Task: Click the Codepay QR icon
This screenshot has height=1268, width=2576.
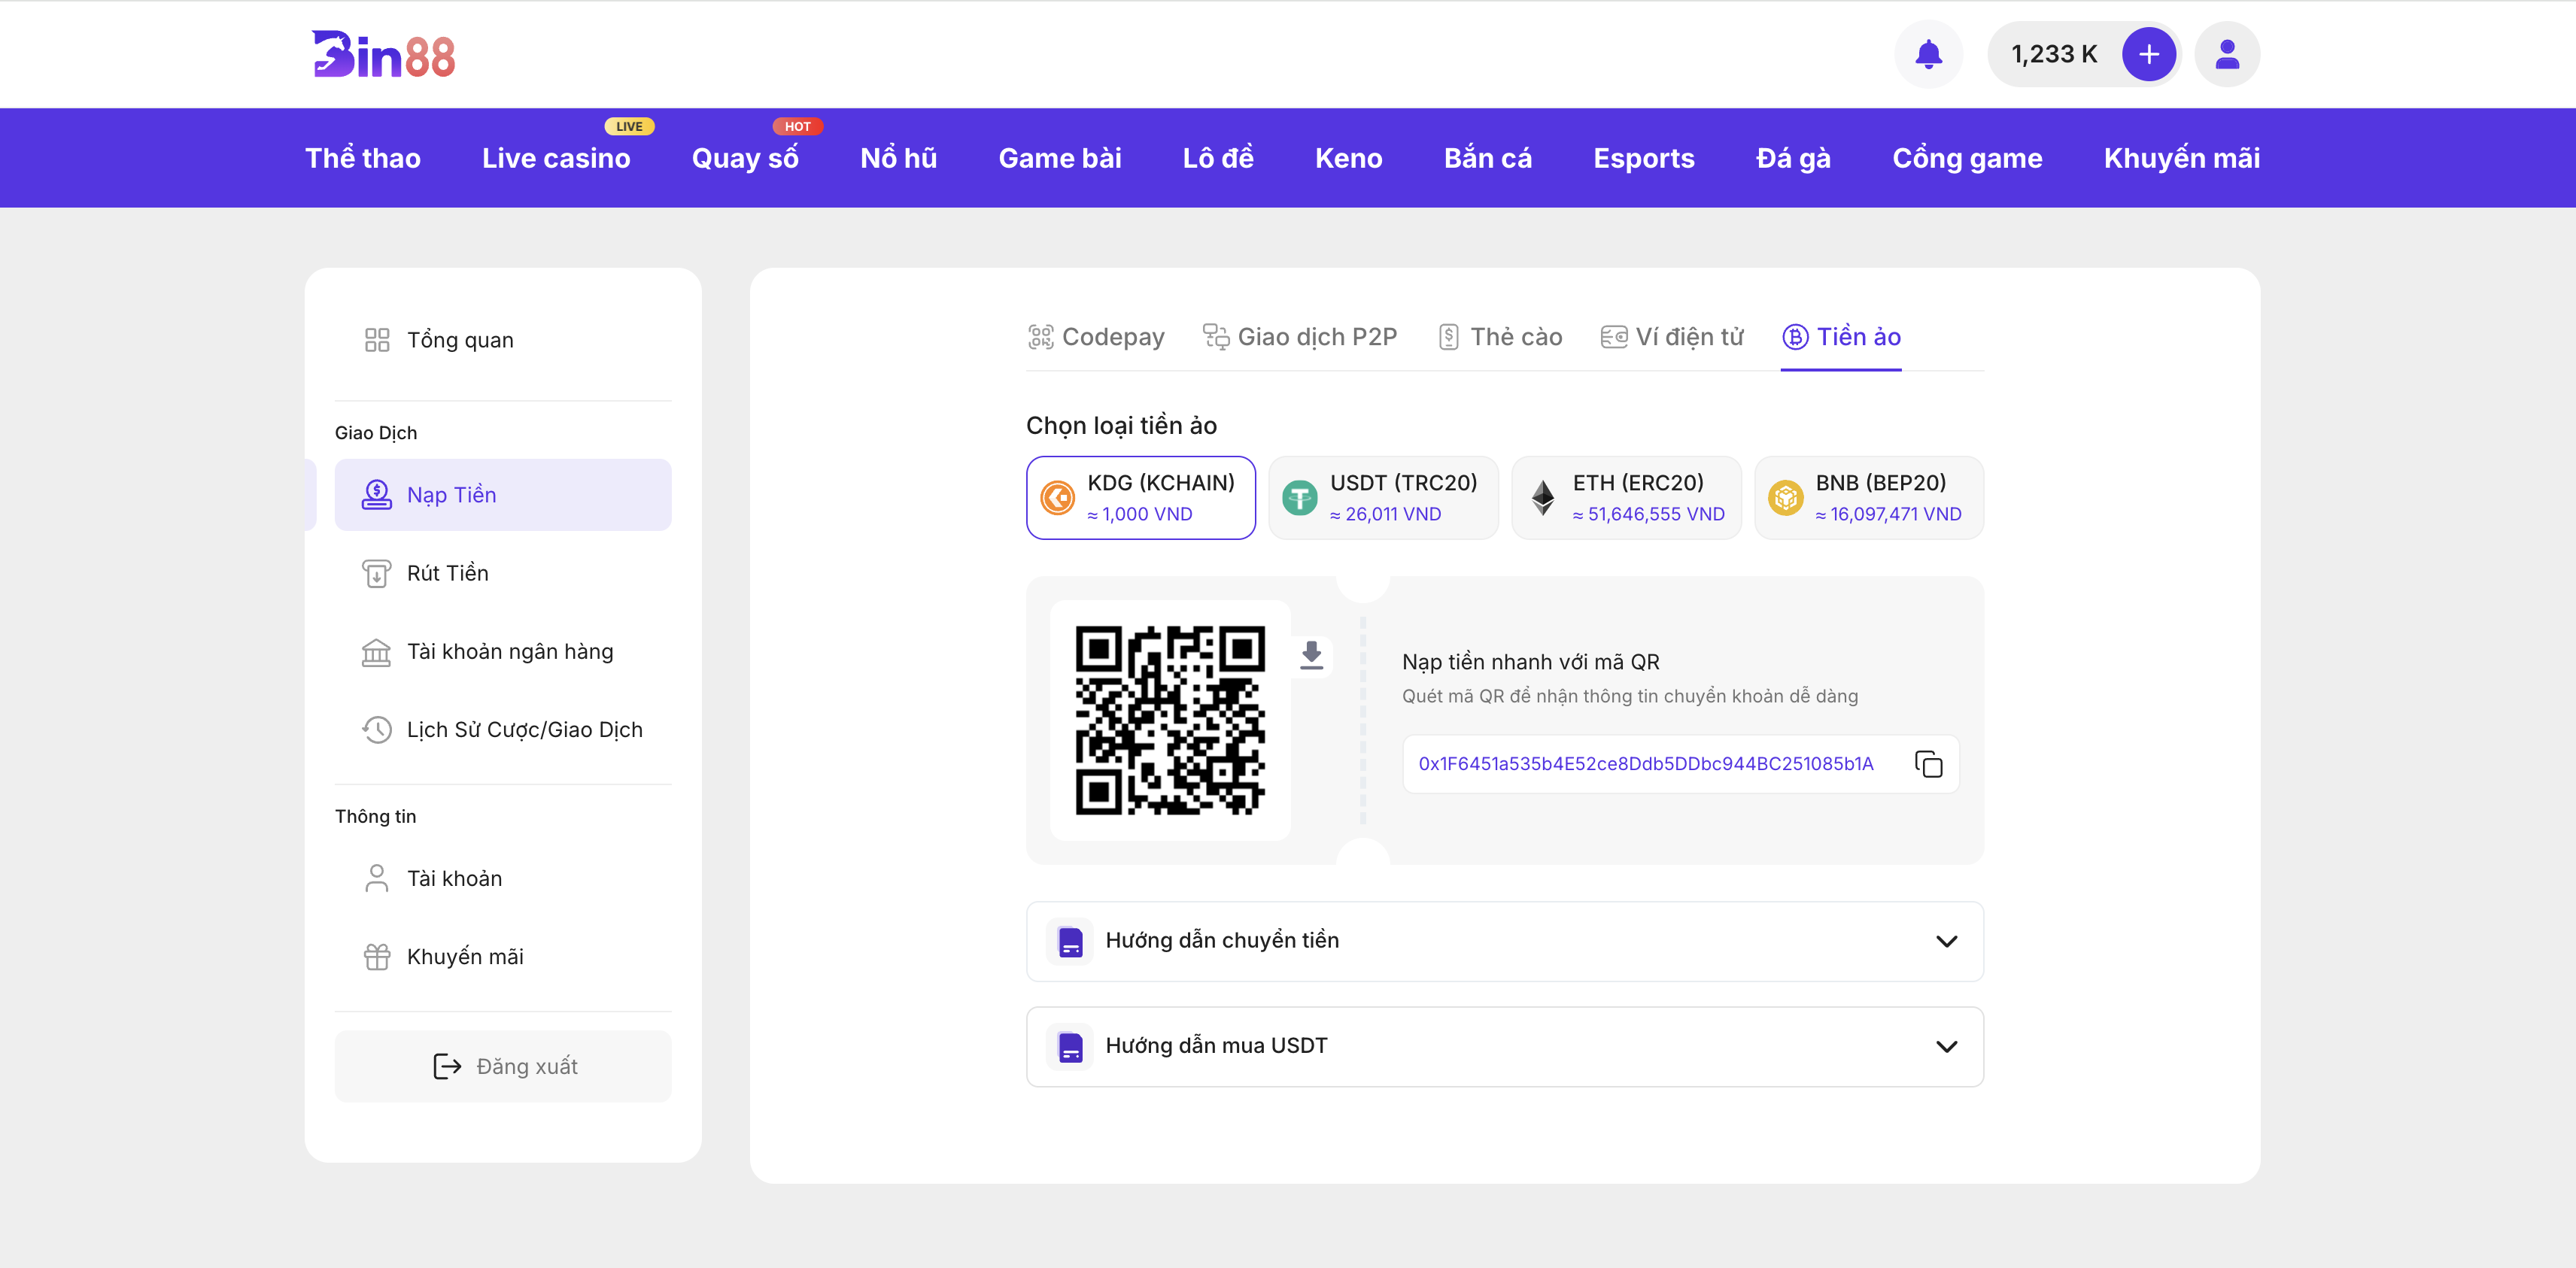Action: [1040, 337]
